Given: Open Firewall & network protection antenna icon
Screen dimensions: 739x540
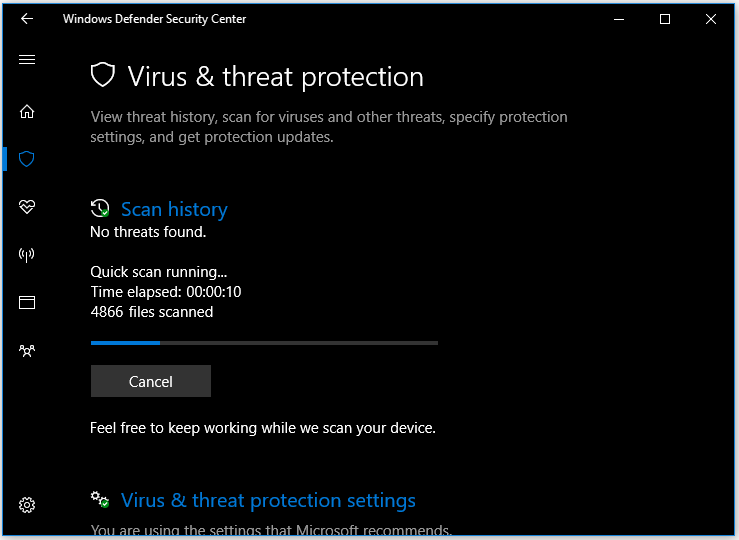Looking at the screenshot, I should (x=27, y=255).
